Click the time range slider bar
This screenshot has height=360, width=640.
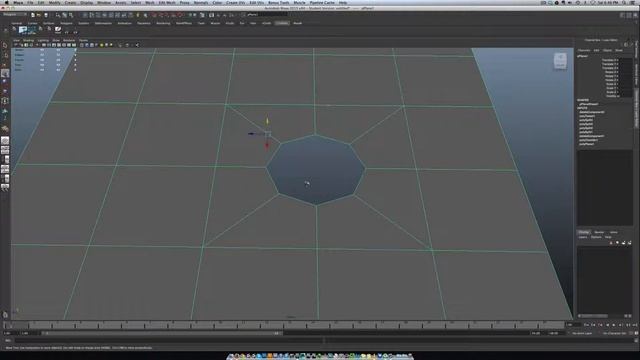coord(161,333)
